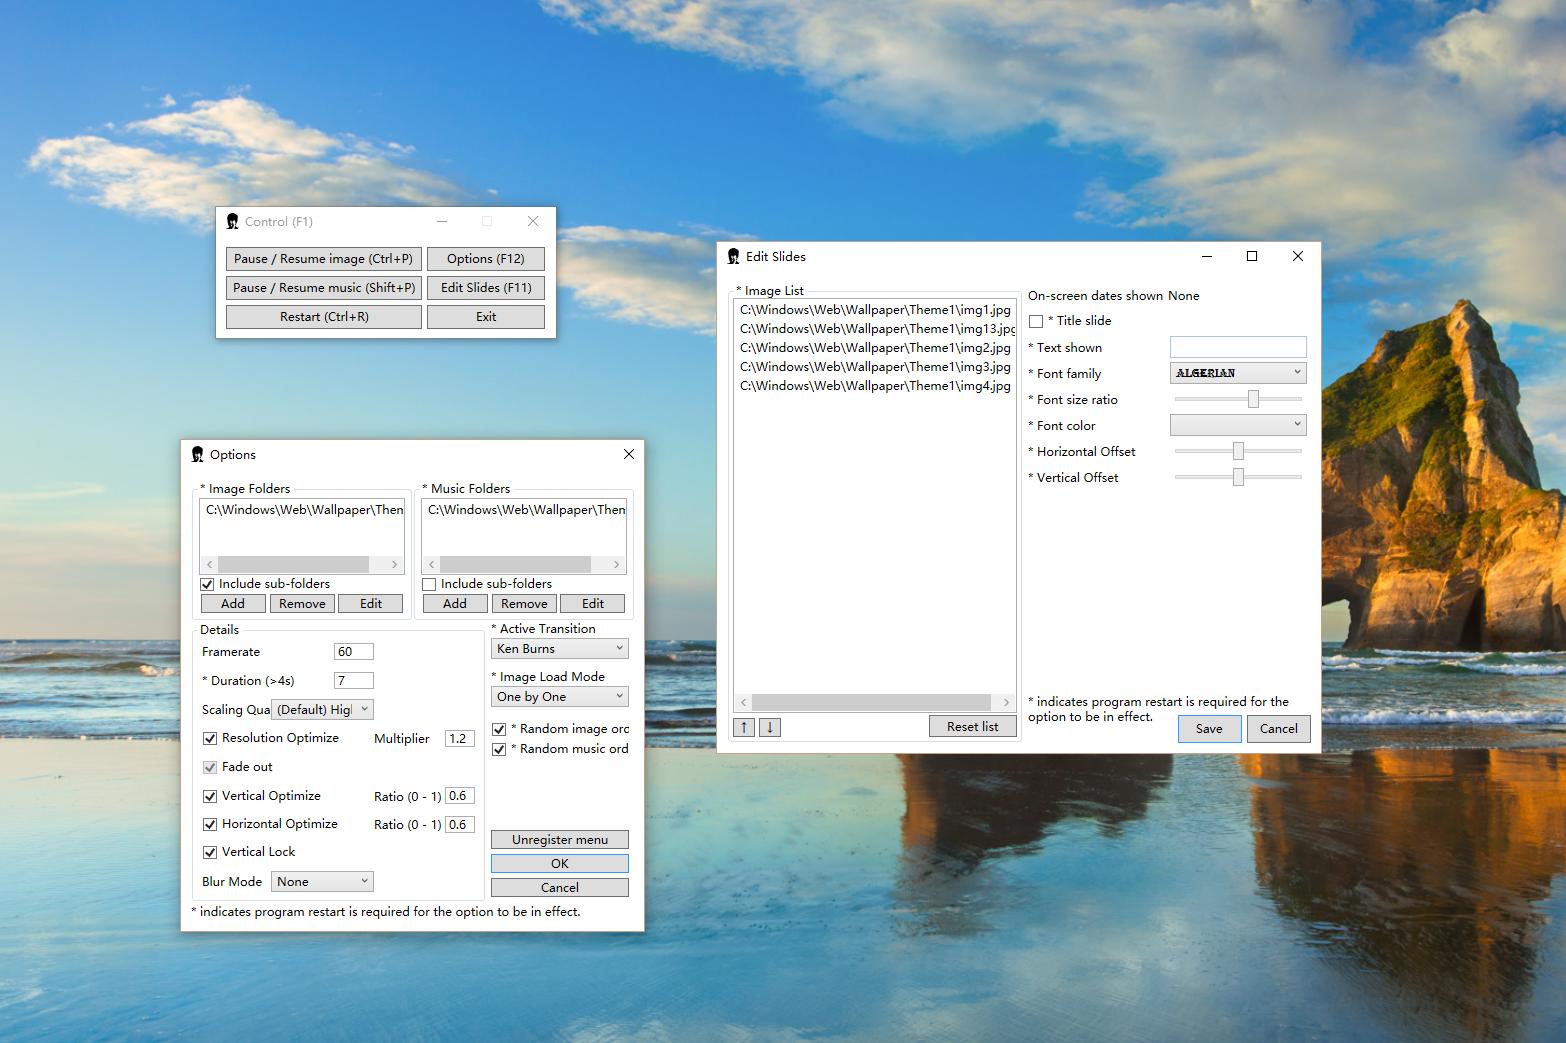Click OK in the Options dialog
Screen dimensions: 1566x1043
pyautogui.click(x=560, y=864)
